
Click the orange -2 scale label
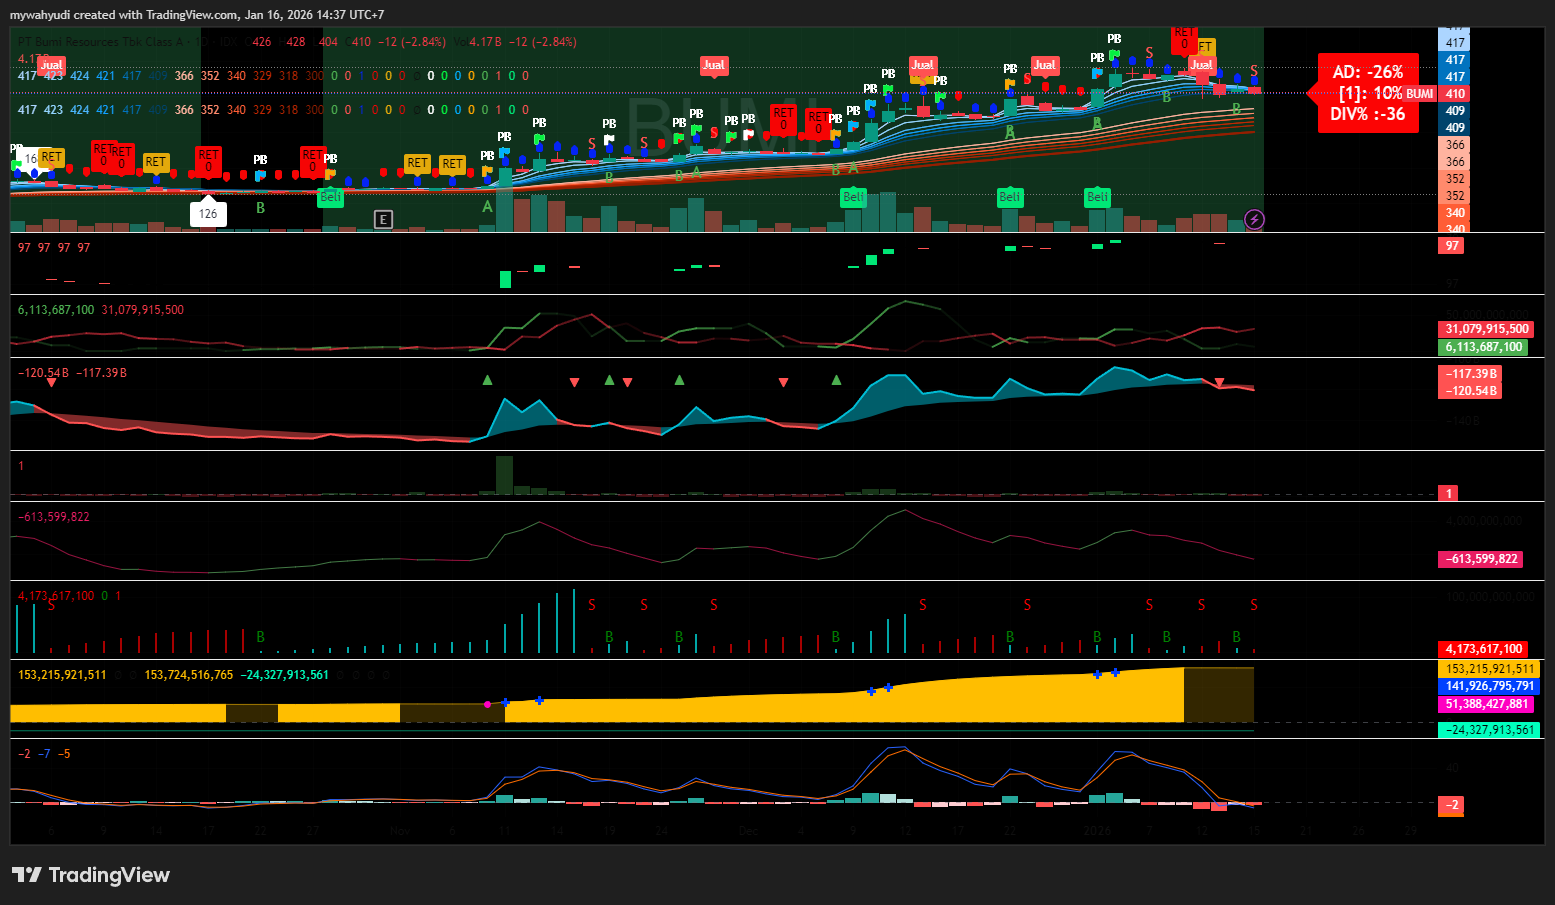click(x=1451, y=805)
